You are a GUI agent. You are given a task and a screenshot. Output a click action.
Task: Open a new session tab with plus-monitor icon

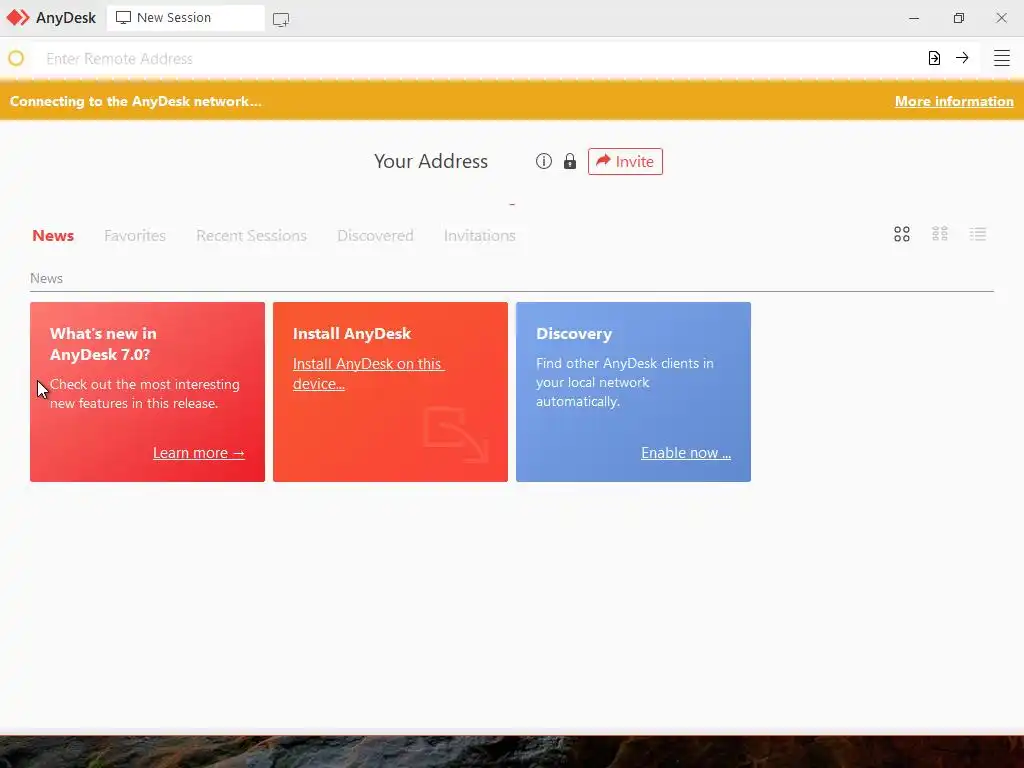click(281, 20)
